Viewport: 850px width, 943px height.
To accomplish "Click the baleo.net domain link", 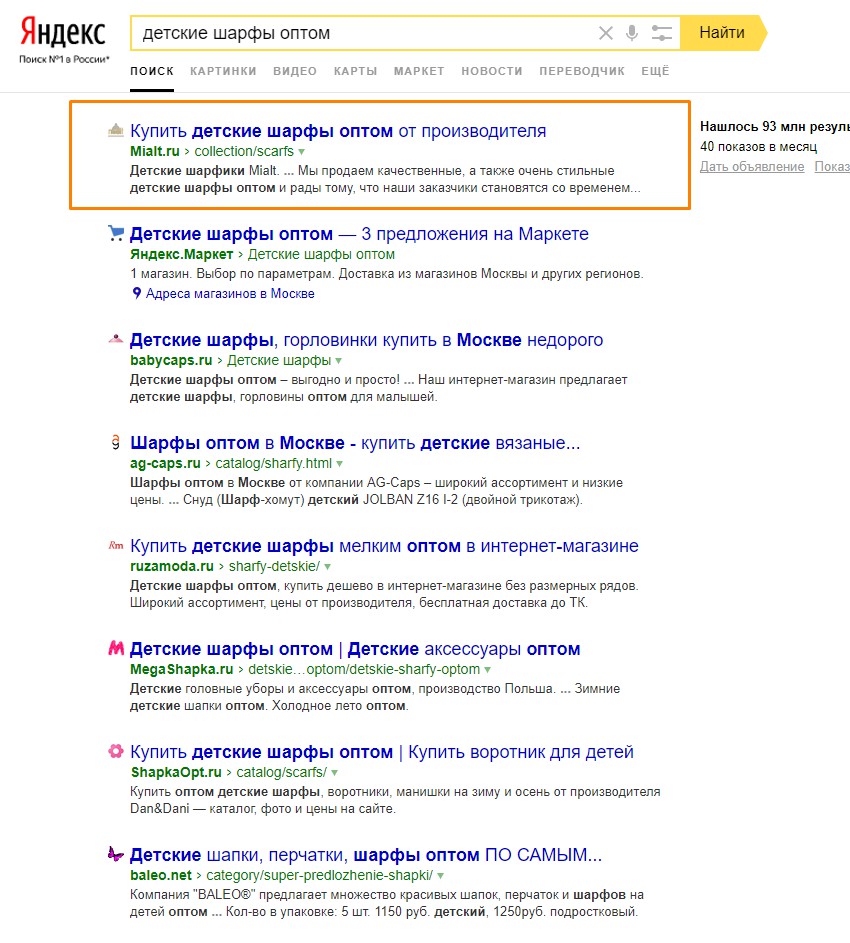I will coord(161,874).
